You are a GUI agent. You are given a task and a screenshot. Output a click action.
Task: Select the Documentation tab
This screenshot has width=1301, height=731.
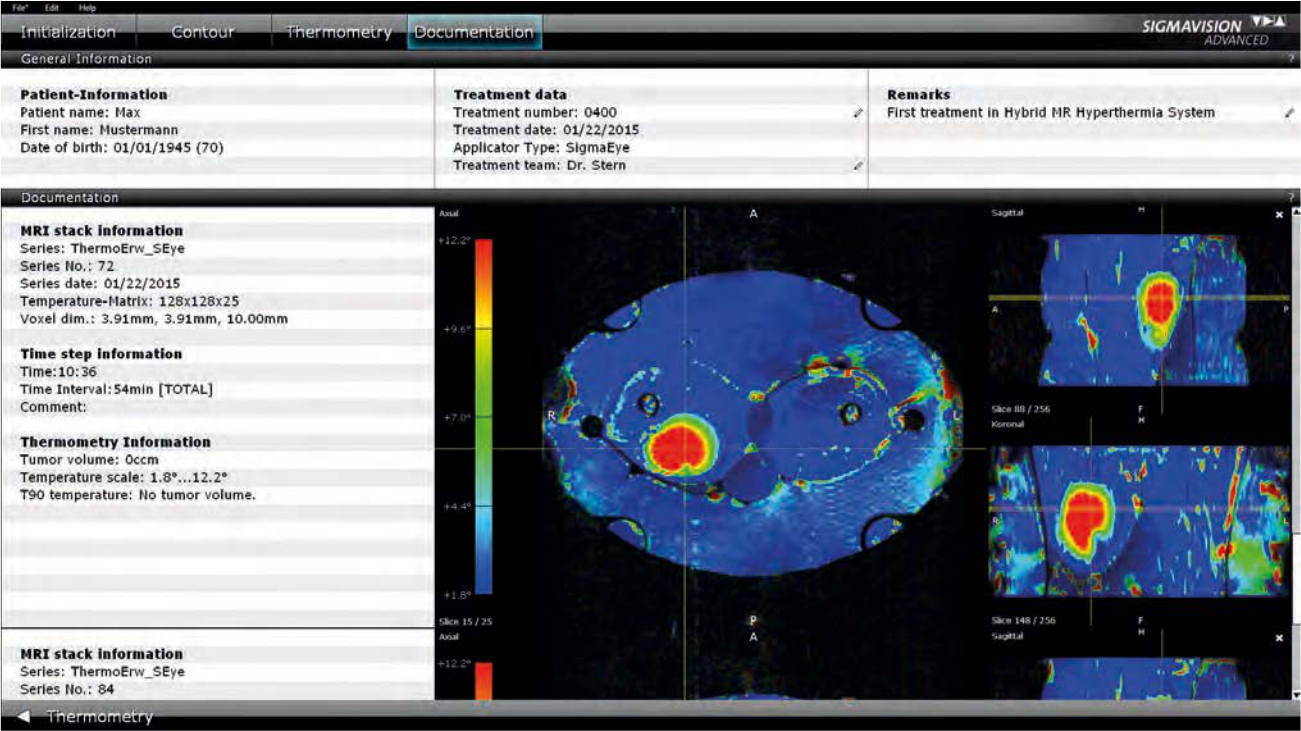(474, 32)
